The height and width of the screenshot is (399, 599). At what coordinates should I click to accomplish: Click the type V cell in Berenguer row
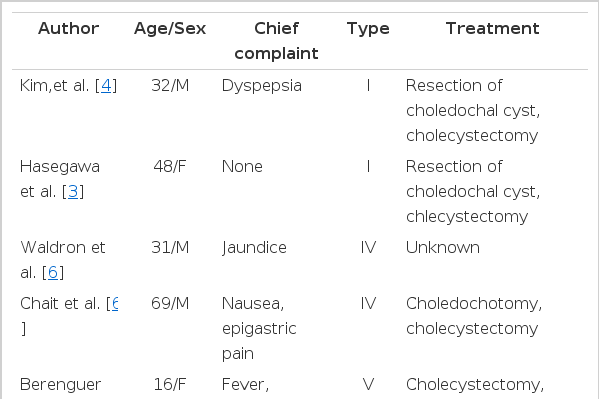pyautogui.click(x=368, y=384)
